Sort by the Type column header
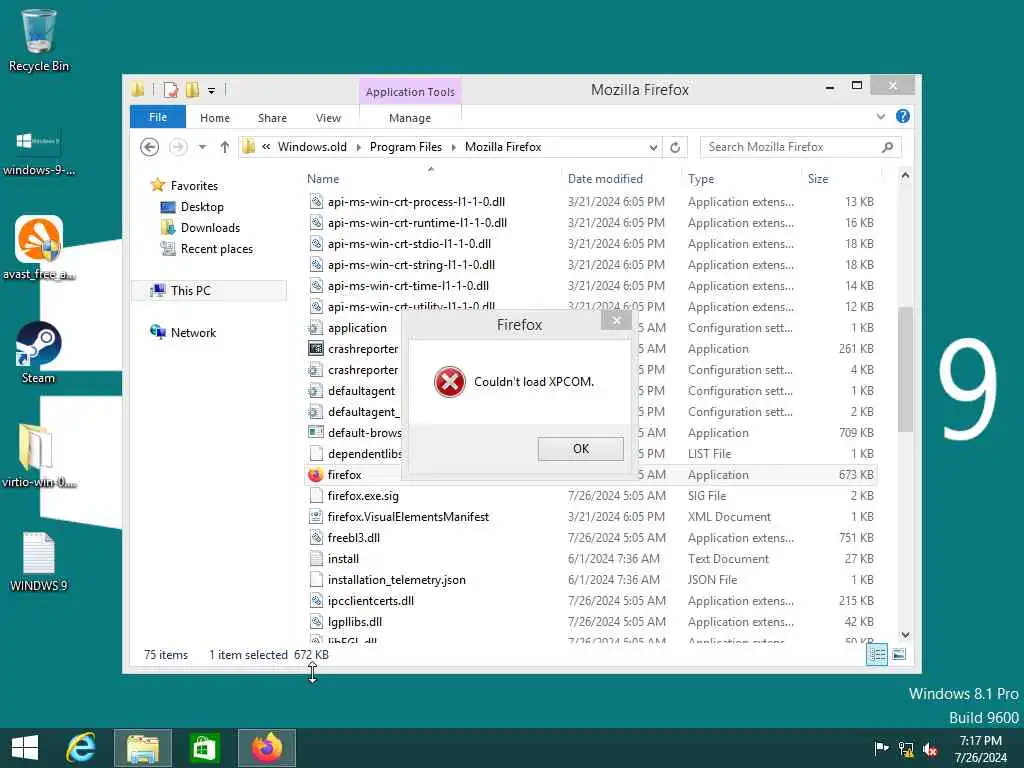 pyautogui.click(x=701, y=179)
